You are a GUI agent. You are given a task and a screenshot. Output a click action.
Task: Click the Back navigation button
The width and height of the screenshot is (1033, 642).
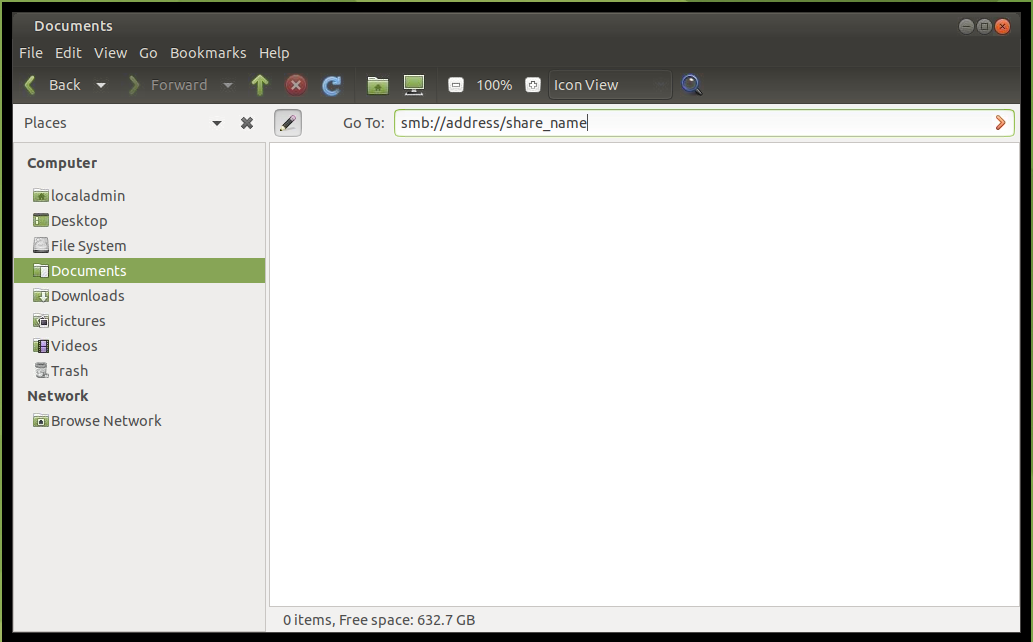[x=52, y=85]
